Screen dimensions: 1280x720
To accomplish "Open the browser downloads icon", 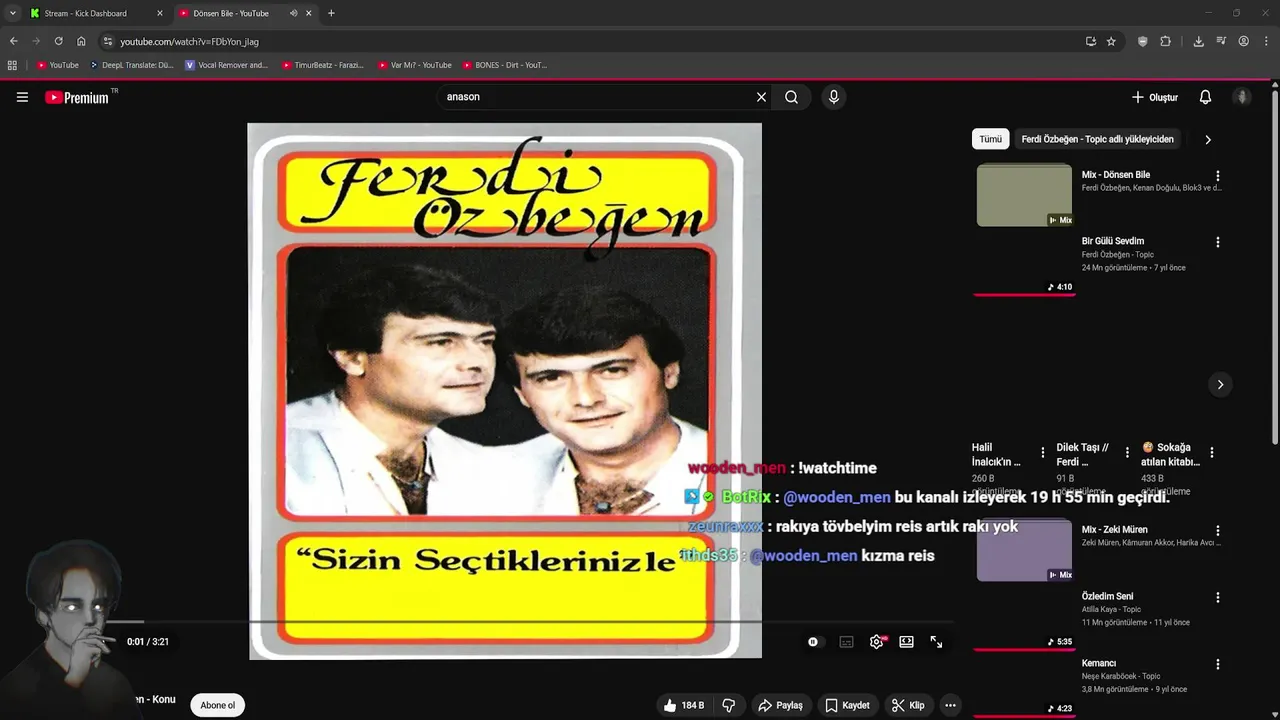I will [1198, 41].
